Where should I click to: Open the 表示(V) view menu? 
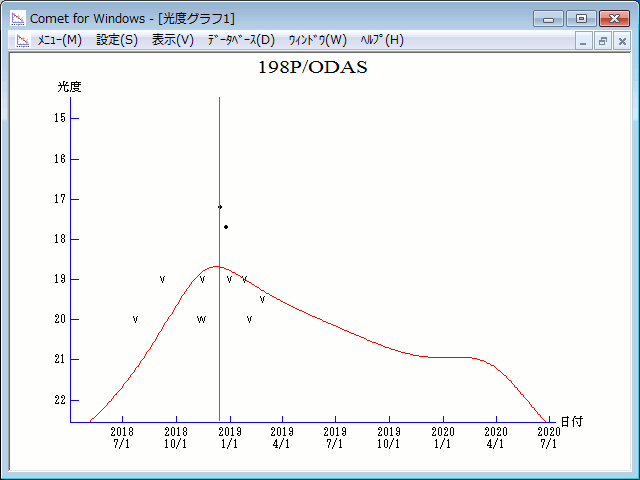[172, 40]
